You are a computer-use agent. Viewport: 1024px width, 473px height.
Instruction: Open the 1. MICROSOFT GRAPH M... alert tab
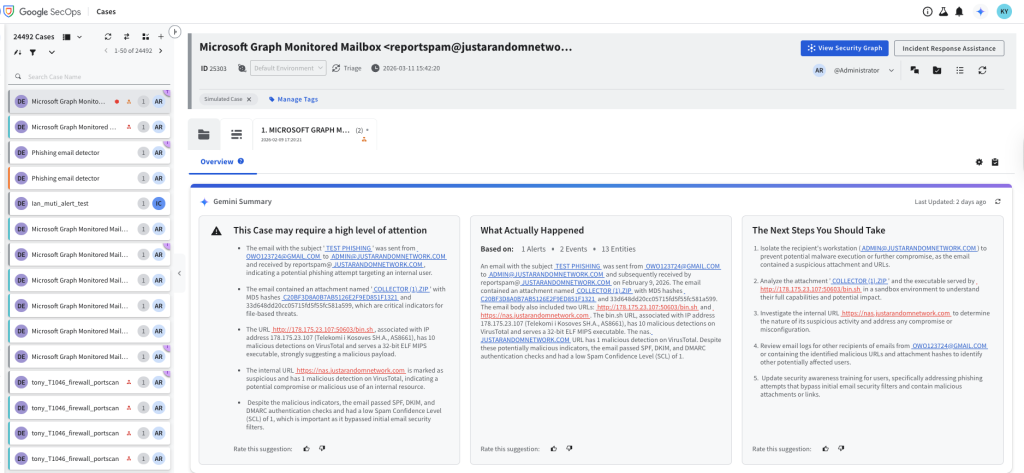(314, 134)
